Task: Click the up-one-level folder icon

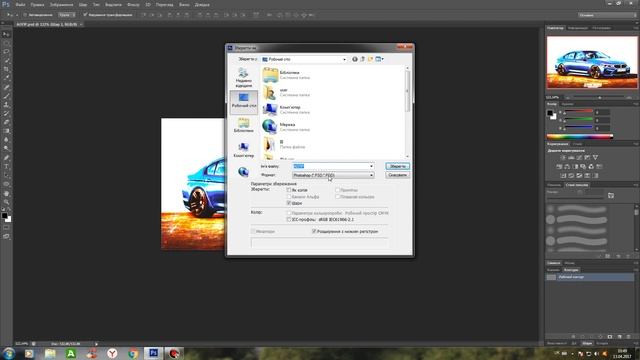Action: [x=362, y=59]
